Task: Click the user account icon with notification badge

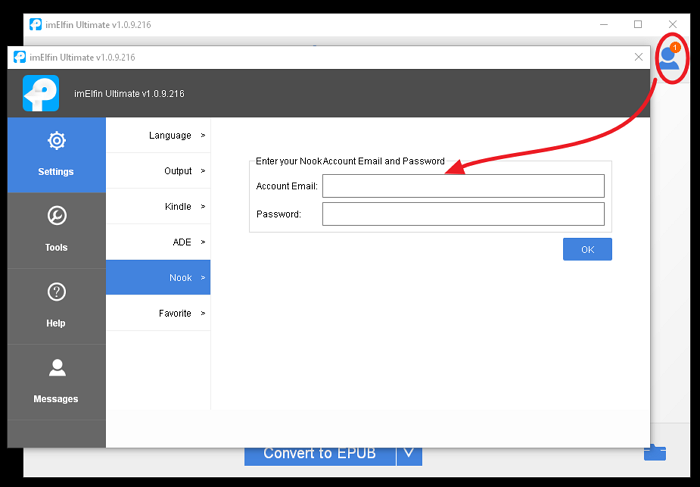Action: point(670,58)
